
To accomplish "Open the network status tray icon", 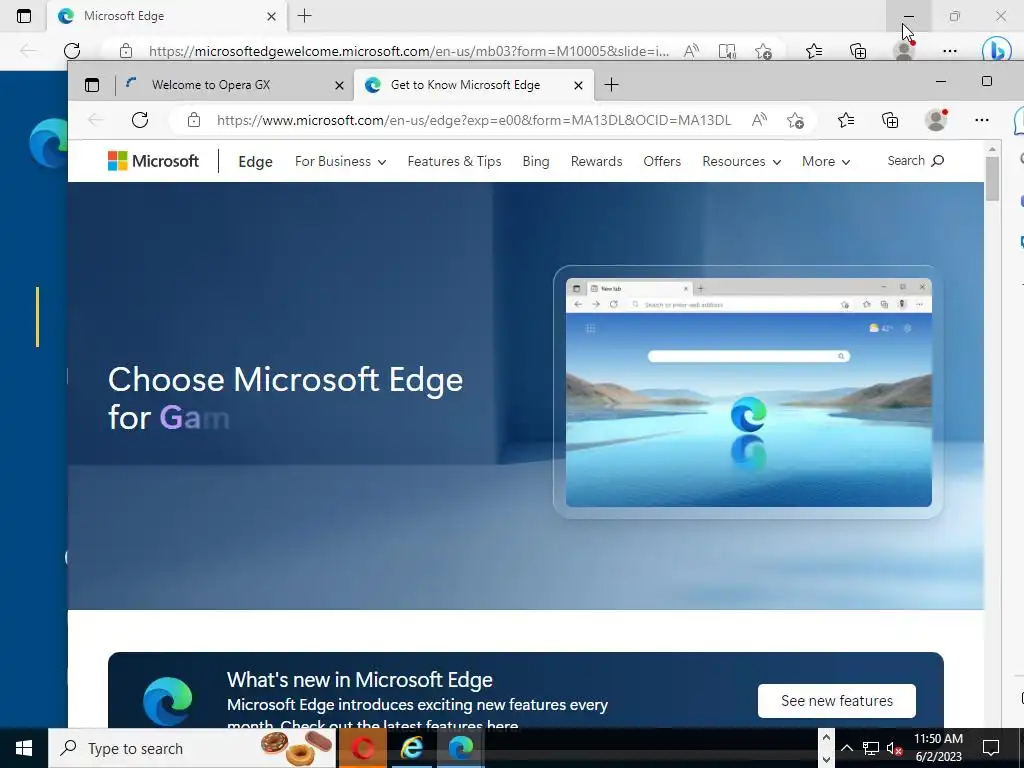I will coord(871,748).
